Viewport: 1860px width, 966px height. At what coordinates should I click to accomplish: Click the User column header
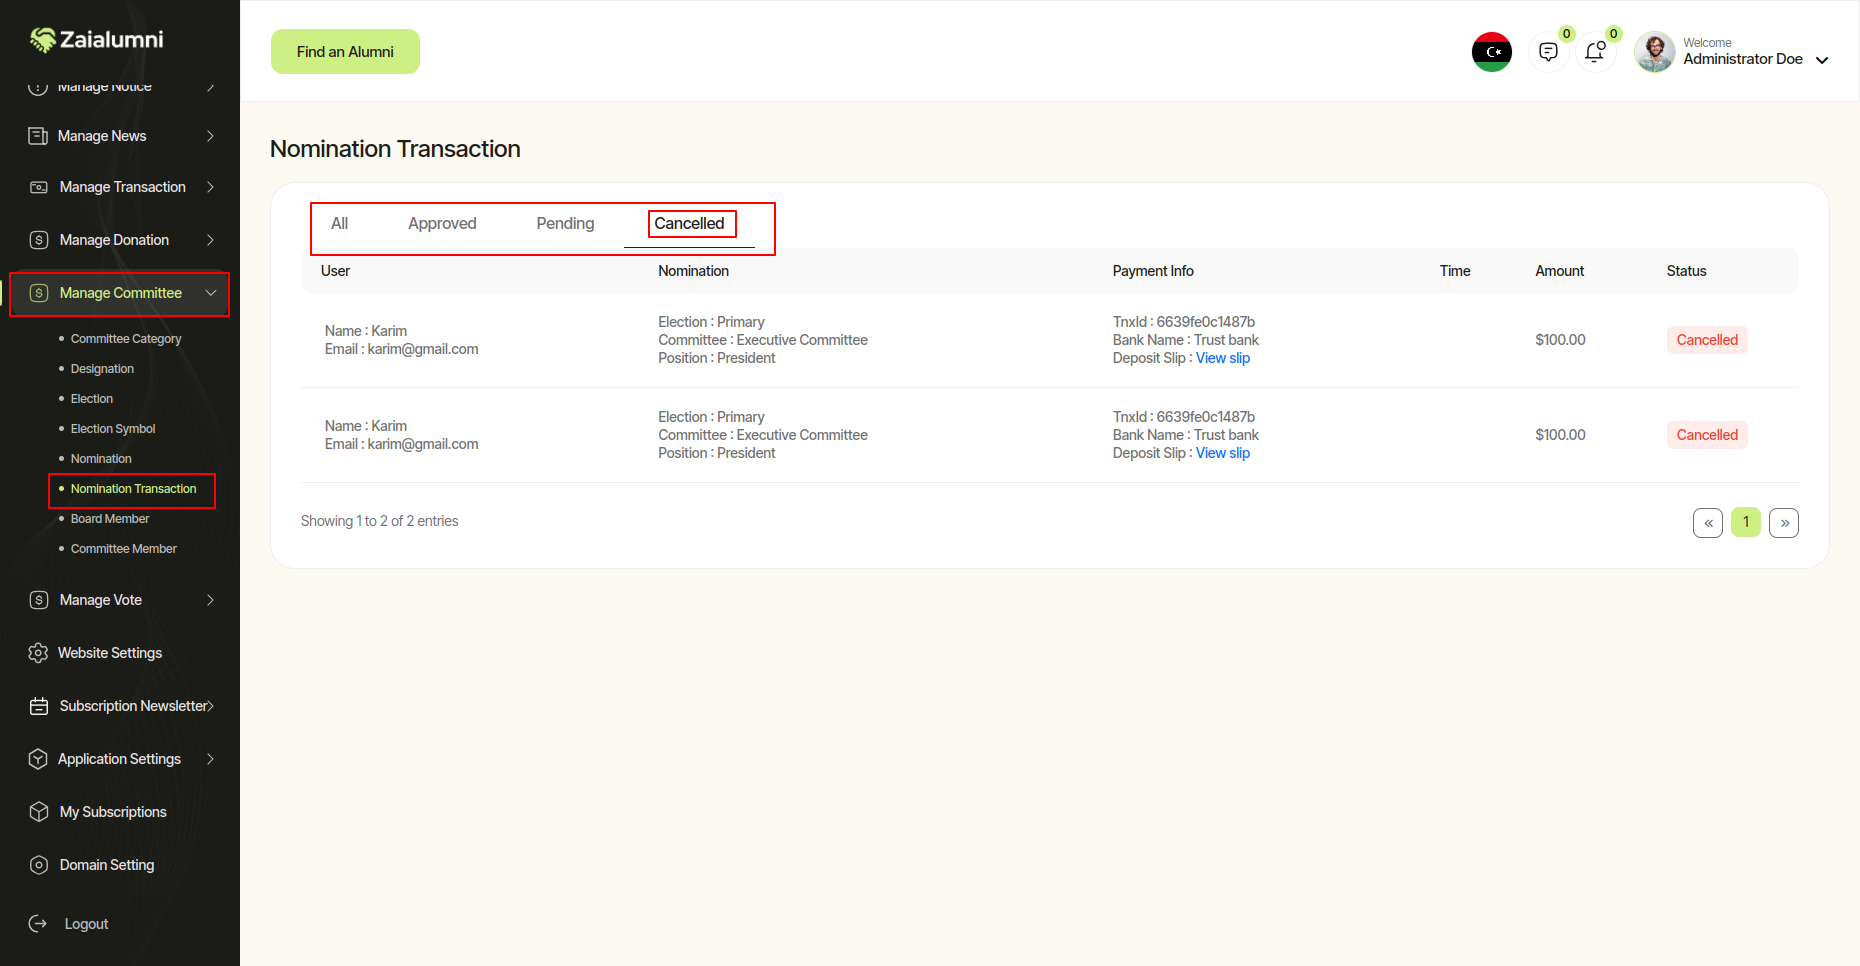click(335, 271)
